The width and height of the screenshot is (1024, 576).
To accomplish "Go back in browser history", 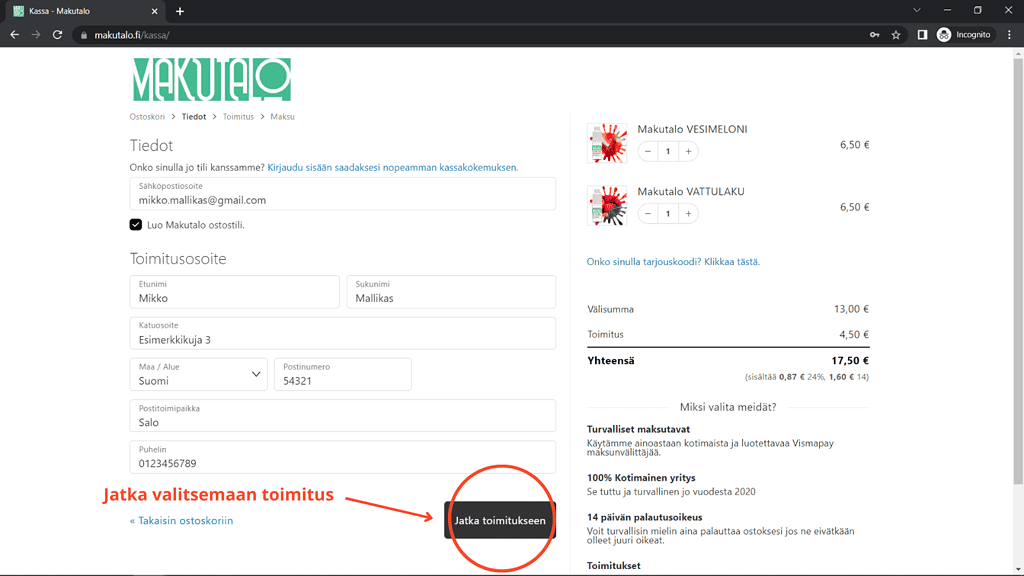I will tap(15, 35).
